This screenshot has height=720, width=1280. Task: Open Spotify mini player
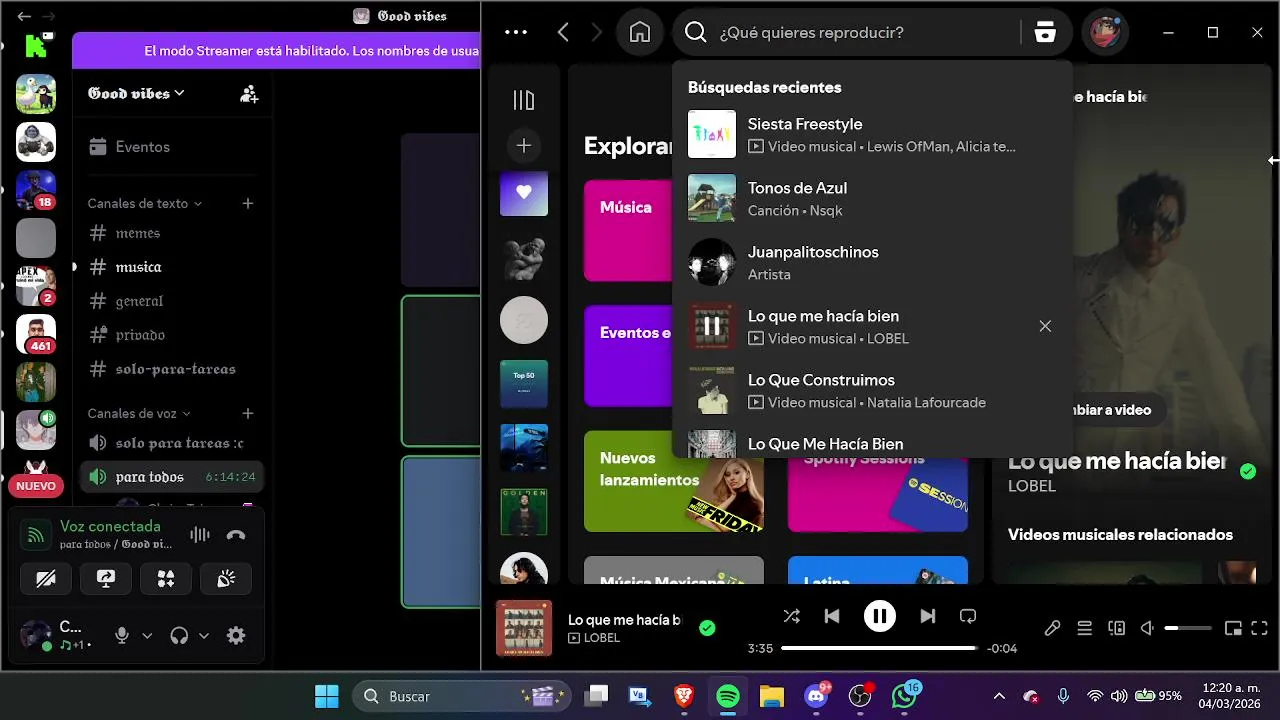(1233, 628)
